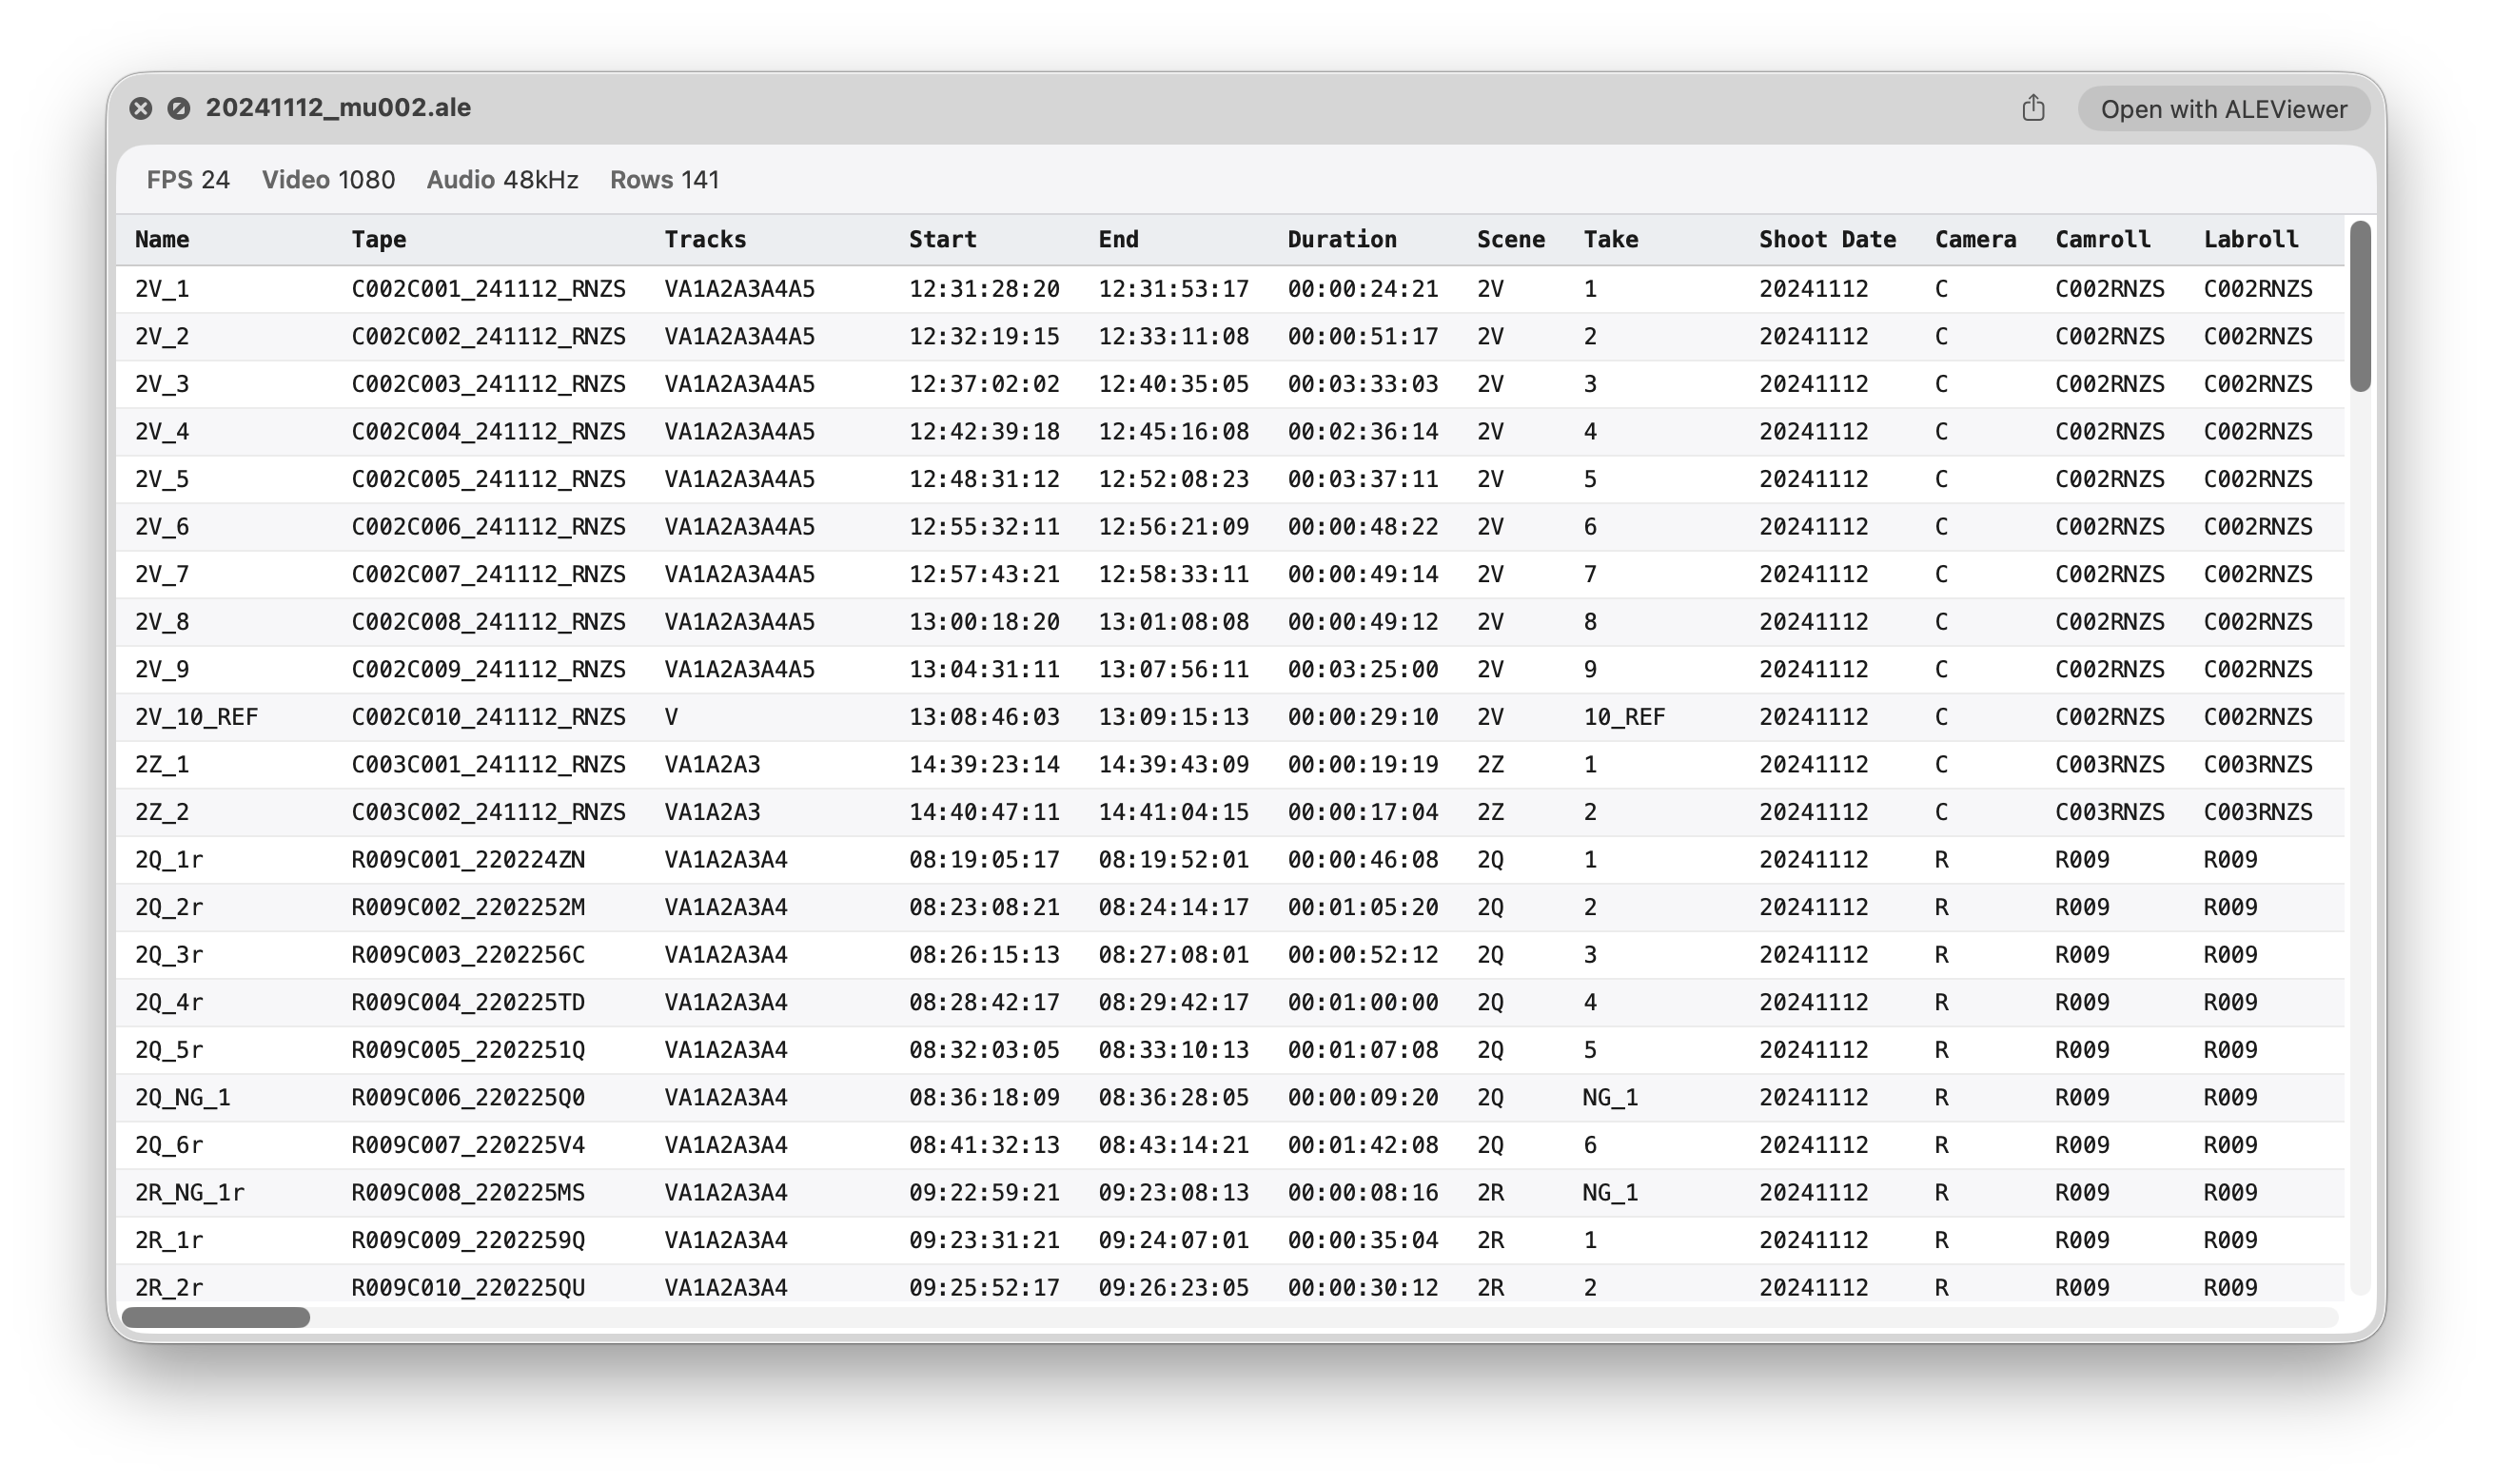Click the vertical scrollbar thumb
This screenshot has width=2493, height=1484.
pos(2360,306)
